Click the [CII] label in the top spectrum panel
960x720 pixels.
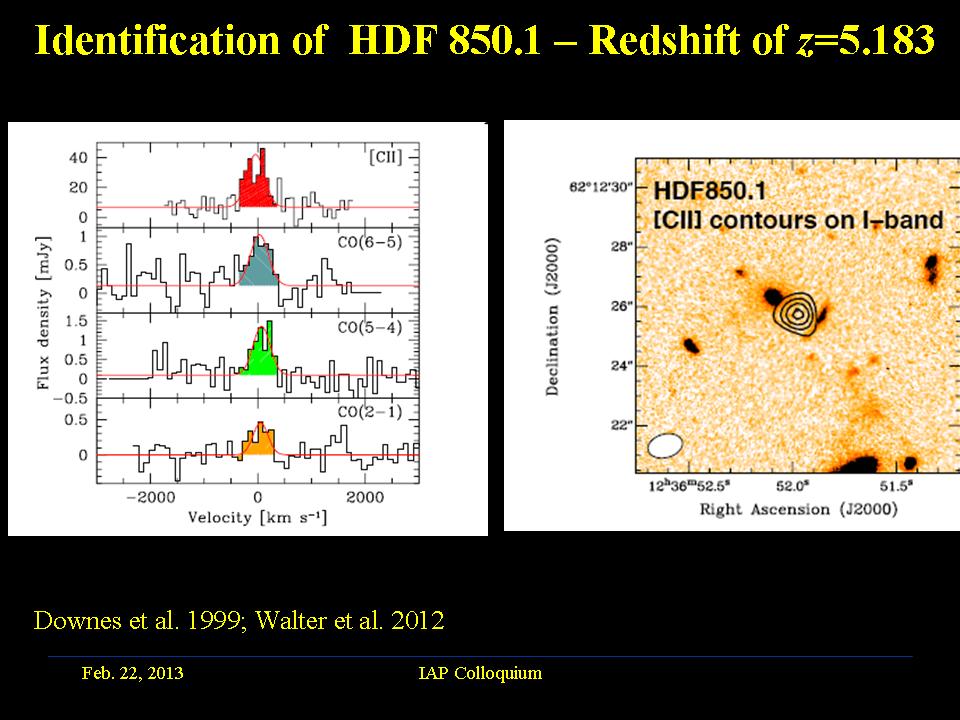coord(386,158)
